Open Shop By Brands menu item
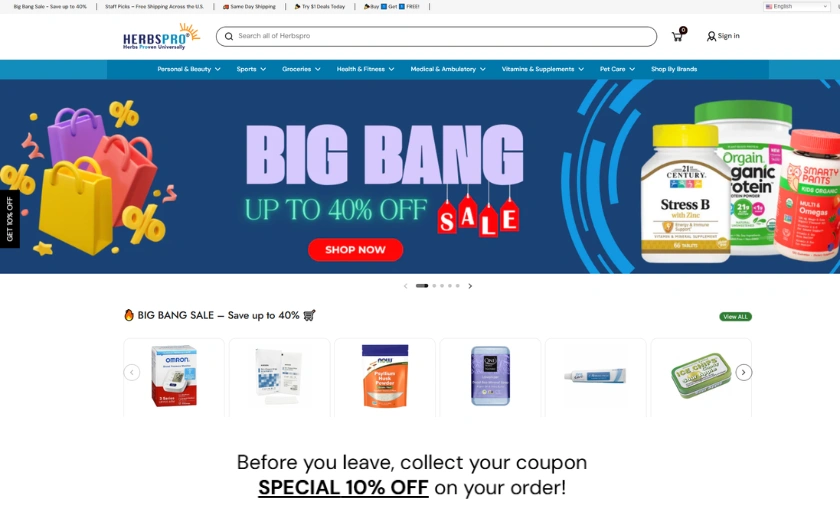Viewport: 840px width, 508px height. 674,69
